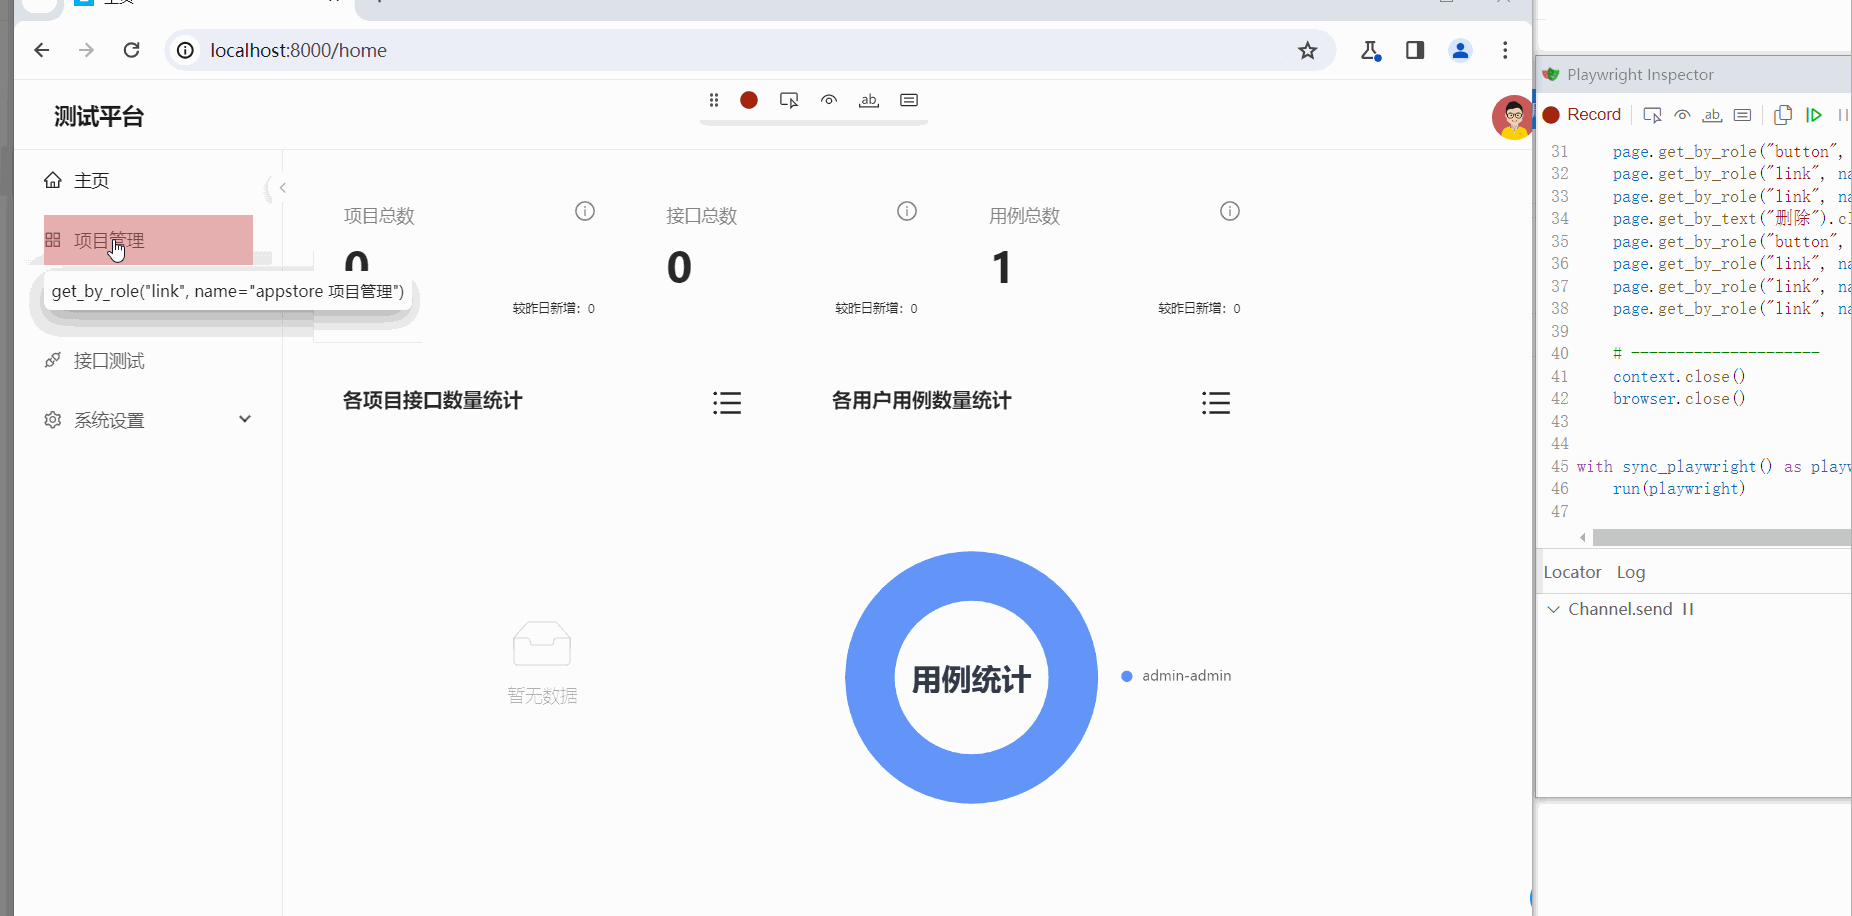Click the browser forward arrow
Viewport: 1852px width, 916px height.
click(x=86, y=50)
